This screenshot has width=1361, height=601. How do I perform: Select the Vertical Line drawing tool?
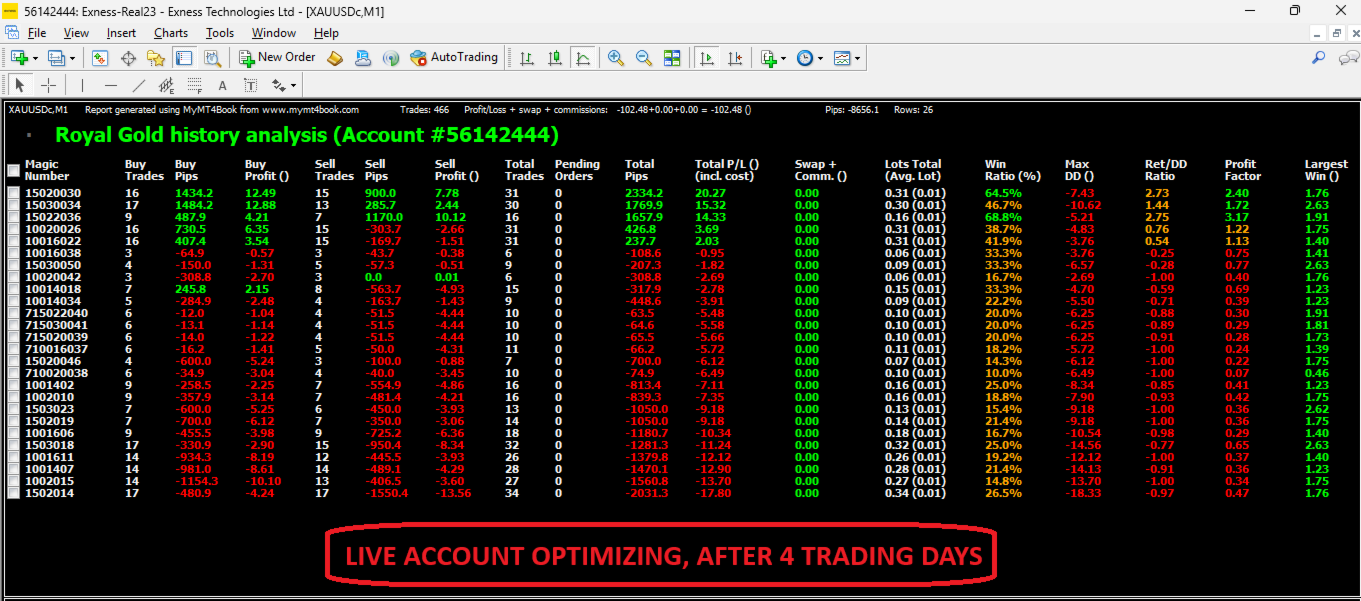click(x=83, y=85)
